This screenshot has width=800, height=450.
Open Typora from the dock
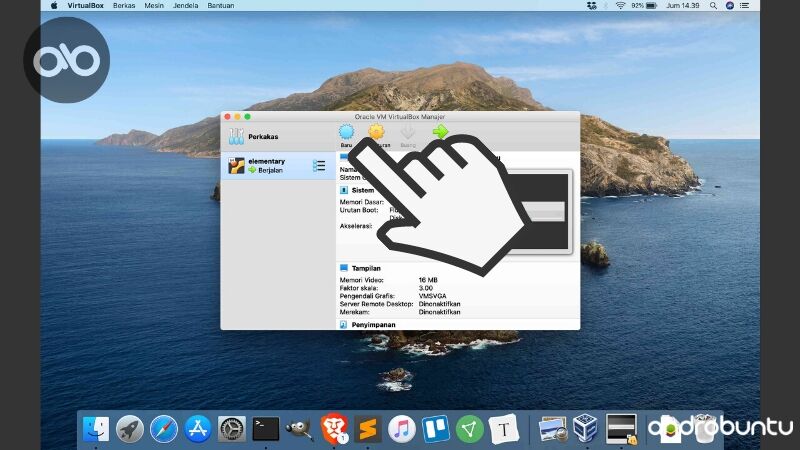point(504,429)
